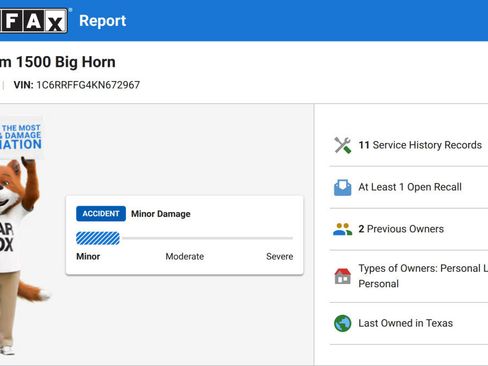Select '11 Service History Records' text

click(420, 145)
